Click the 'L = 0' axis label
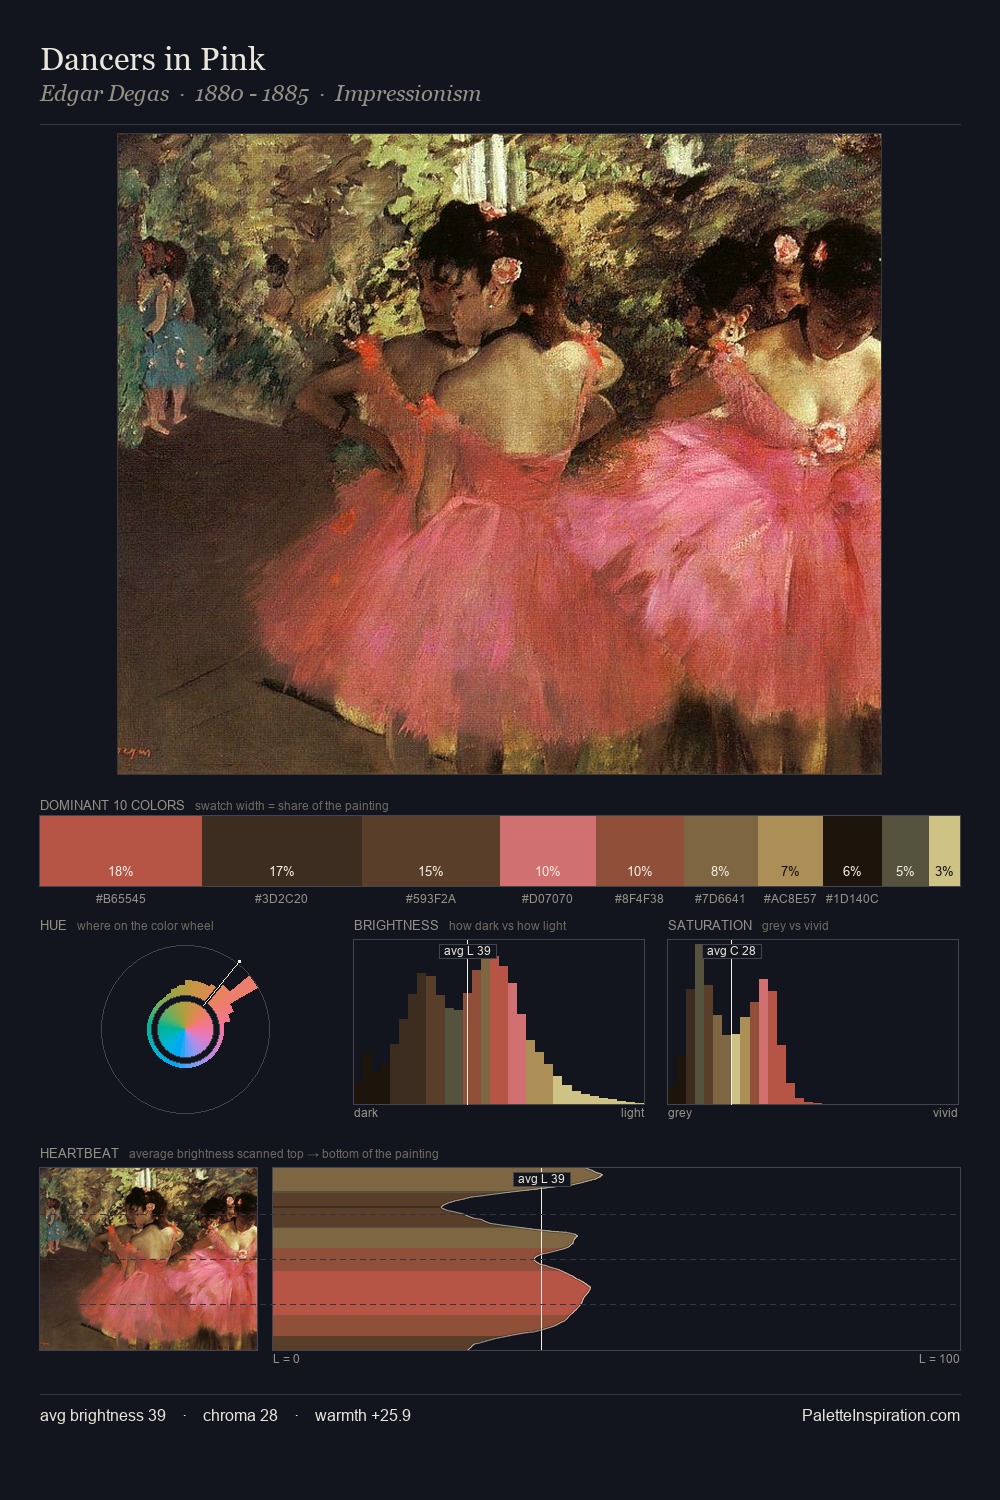Image resolution: width=1000 pixels, height=1500 pixels. [286, 1359]
